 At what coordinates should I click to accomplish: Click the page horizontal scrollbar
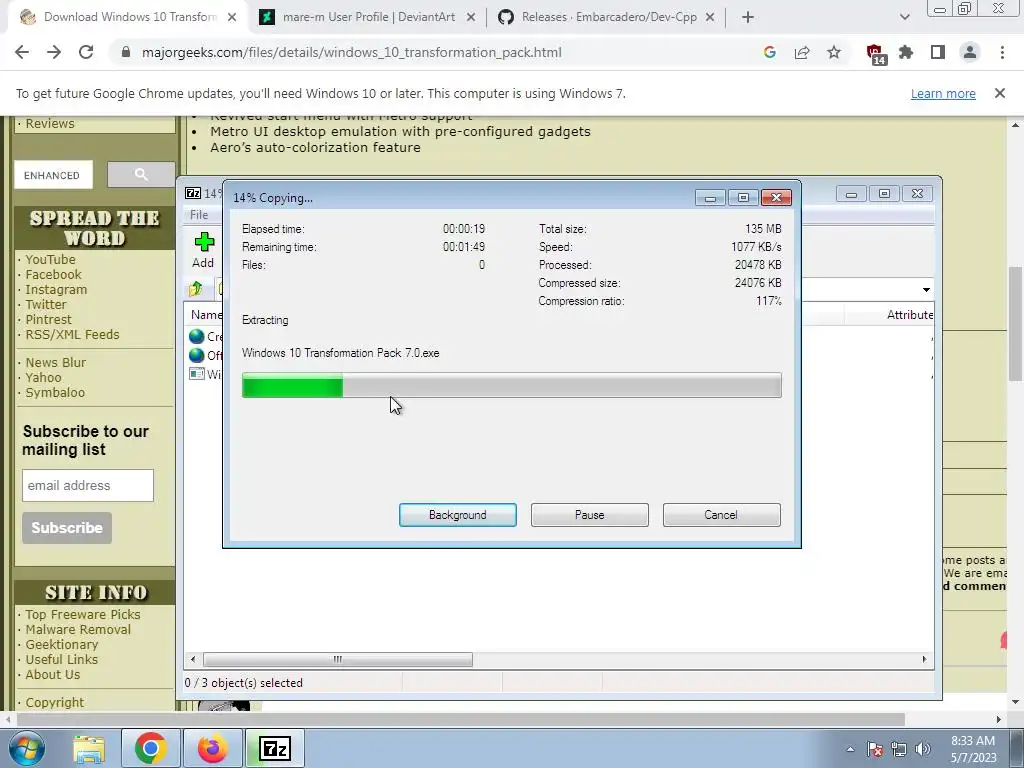point(460,719)
